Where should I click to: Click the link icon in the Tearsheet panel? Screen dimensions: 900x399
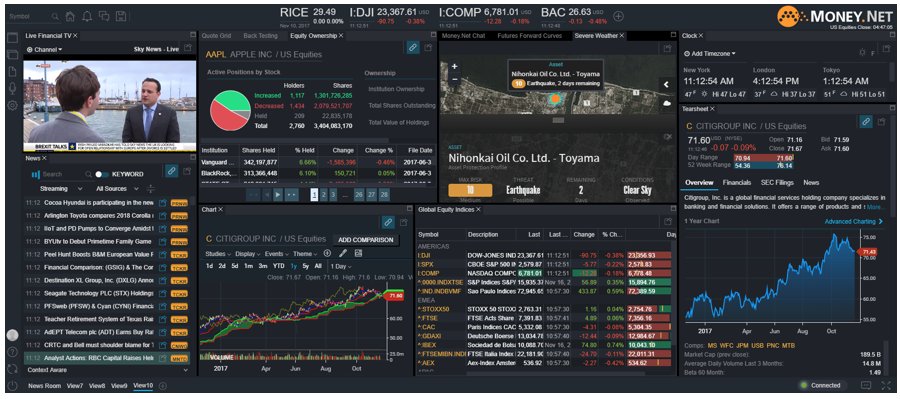tap(866, 122)
